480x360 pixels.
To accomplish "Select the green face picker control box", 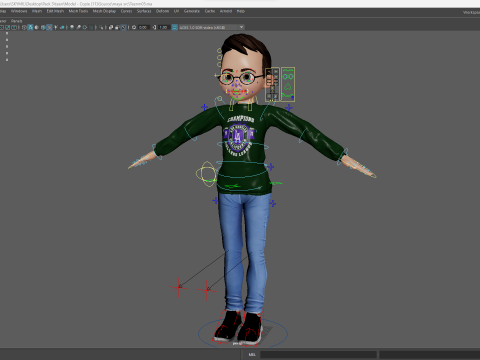I will click(288, 84).
